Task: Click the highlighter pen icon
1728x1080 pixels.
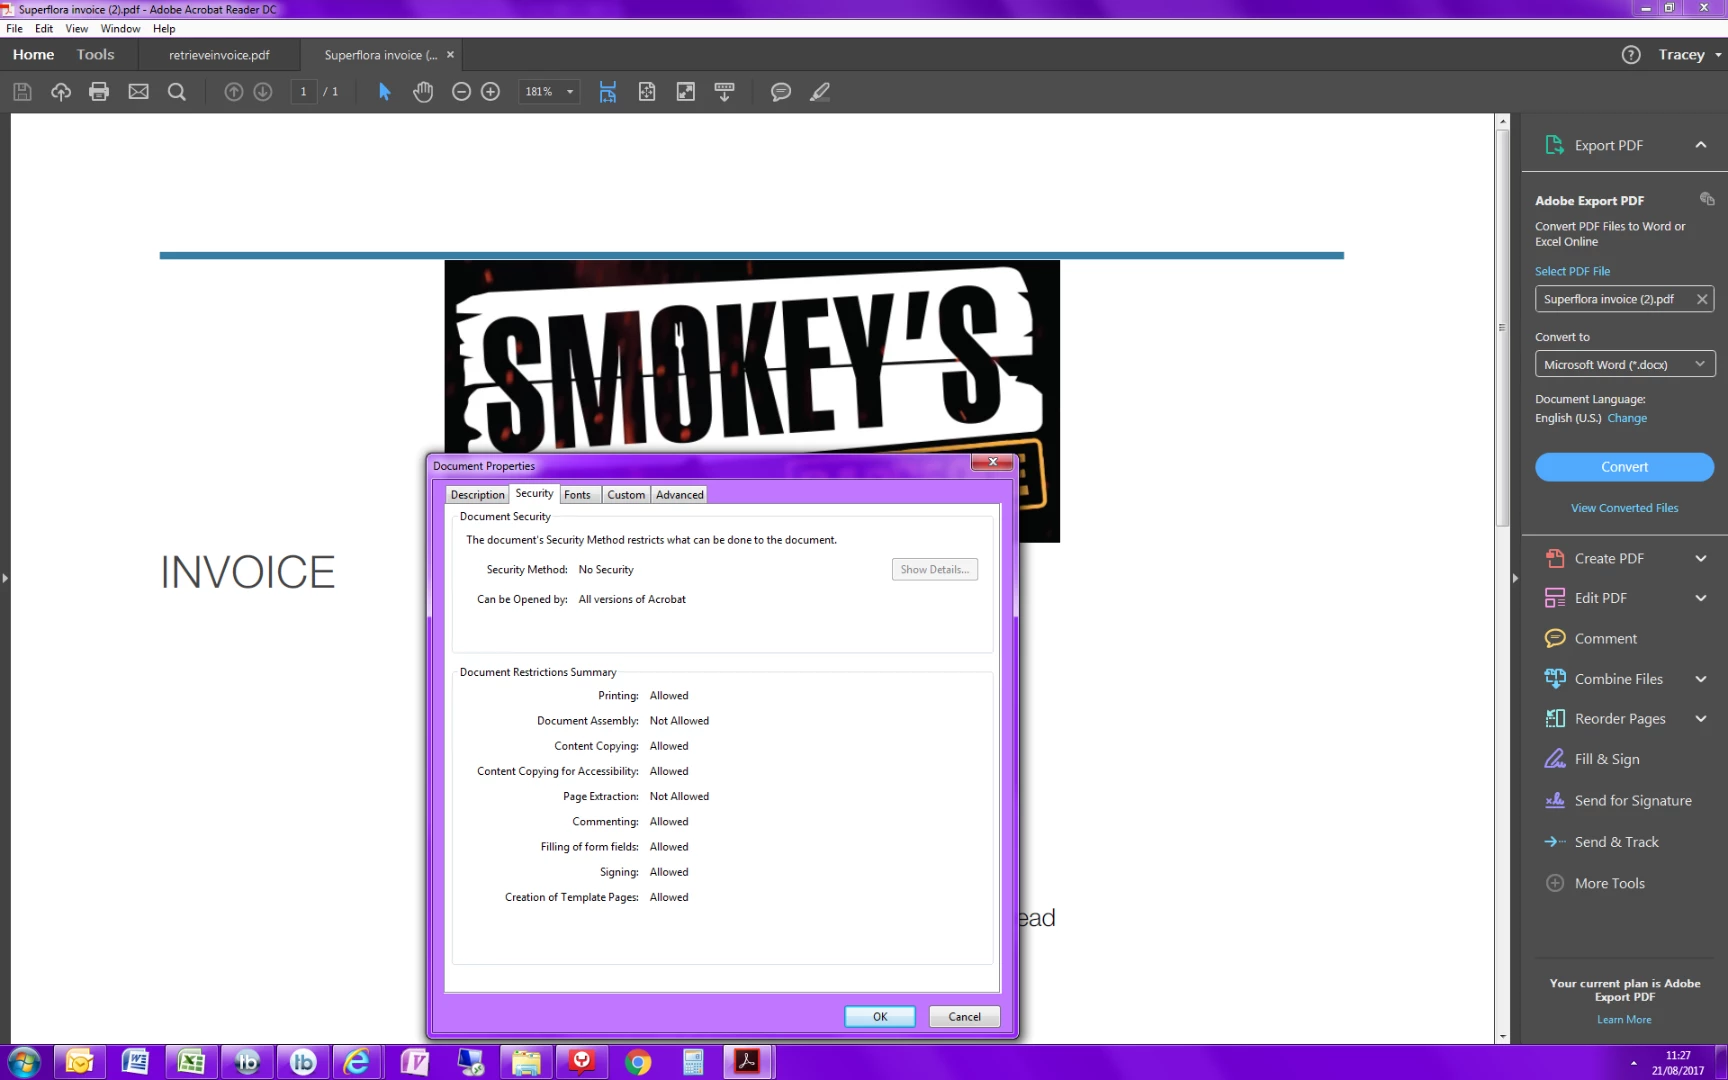Action: pos(820,92)
